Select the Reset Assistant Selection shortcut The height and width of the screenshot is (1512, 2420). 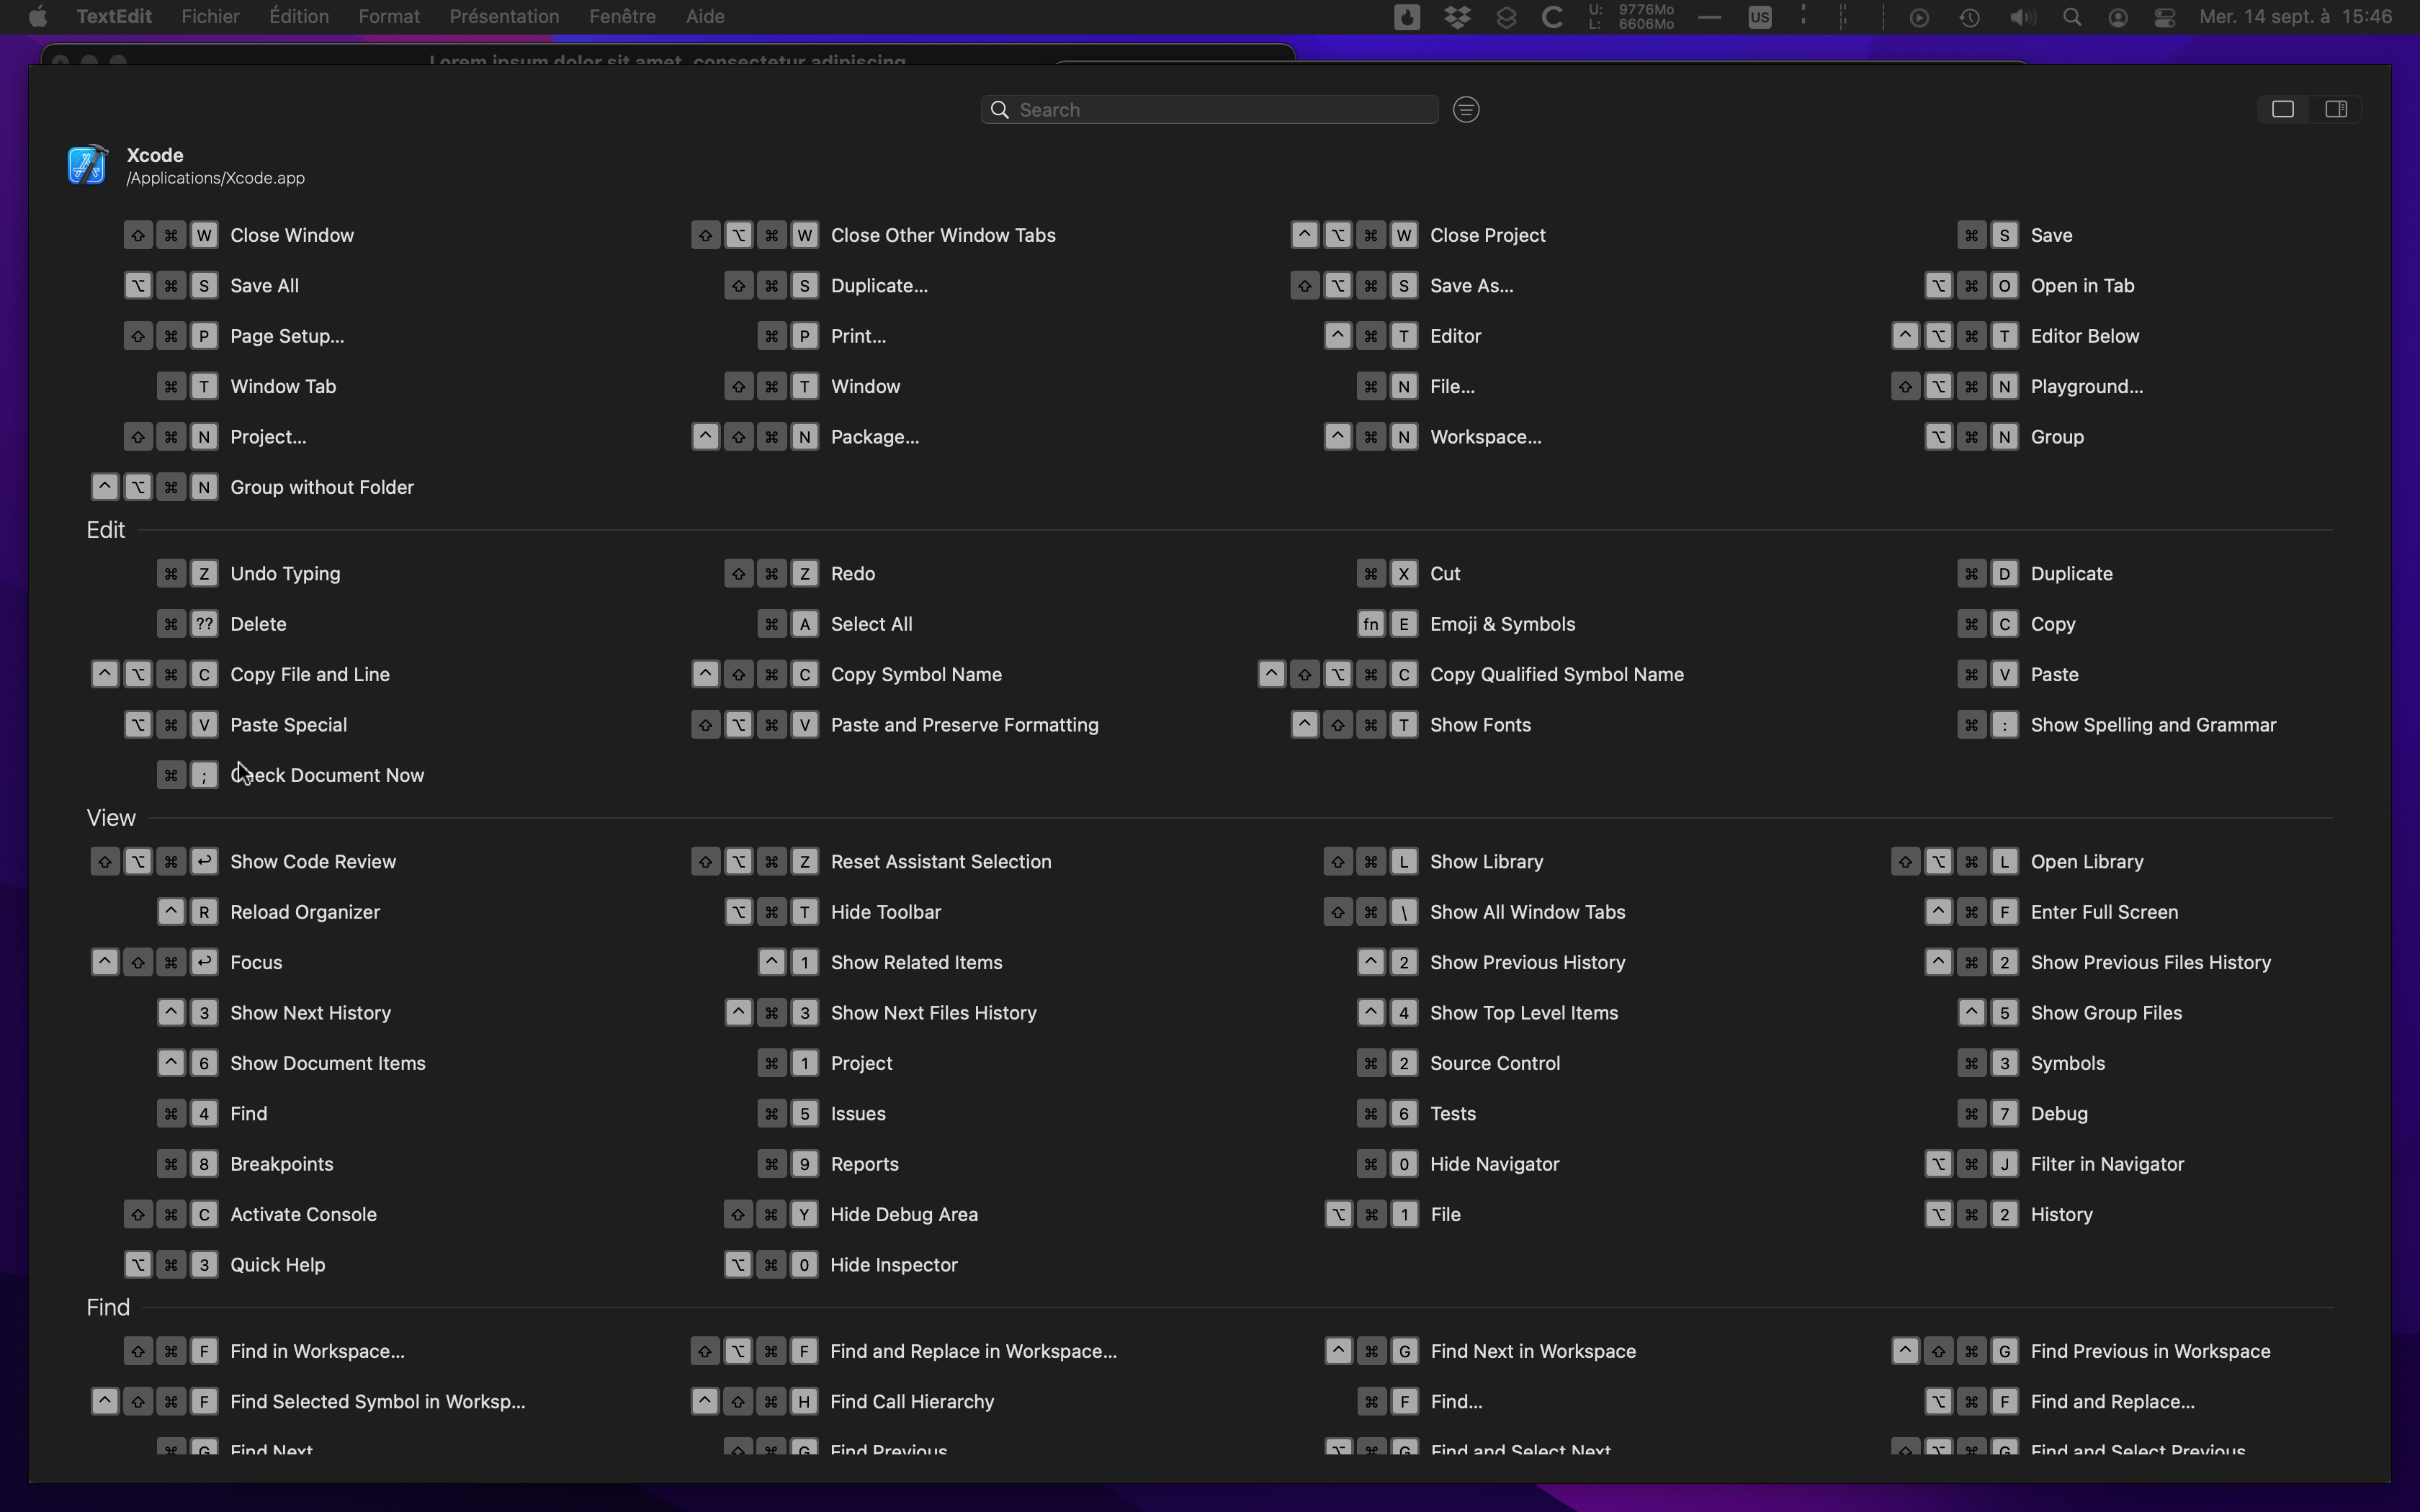[x=871, y=862]
